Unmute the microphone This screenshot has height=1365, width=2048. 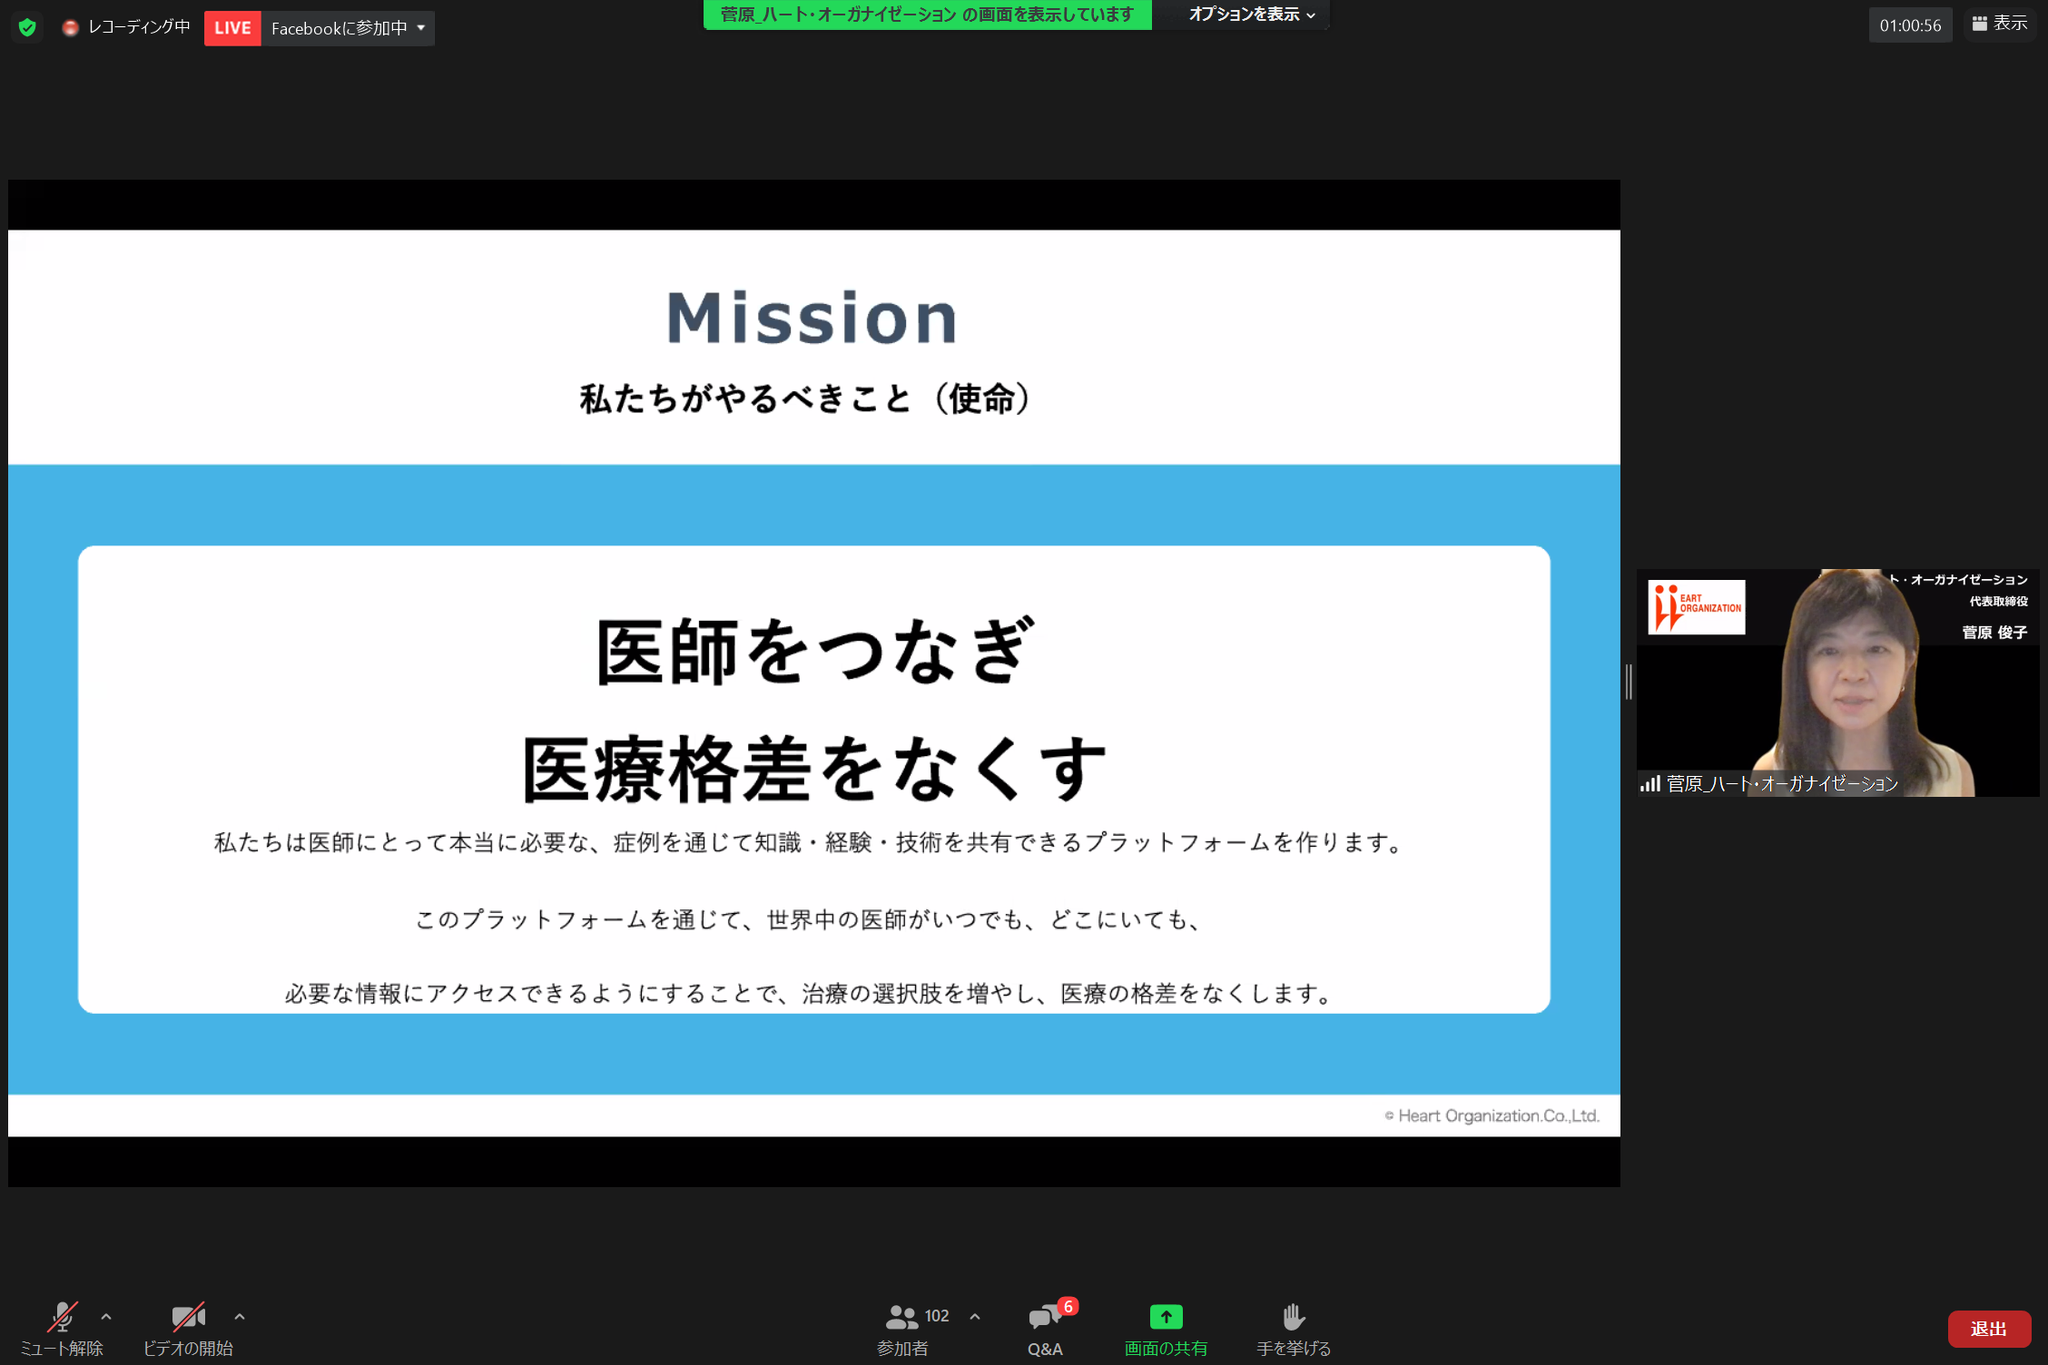click(62, 1317)
